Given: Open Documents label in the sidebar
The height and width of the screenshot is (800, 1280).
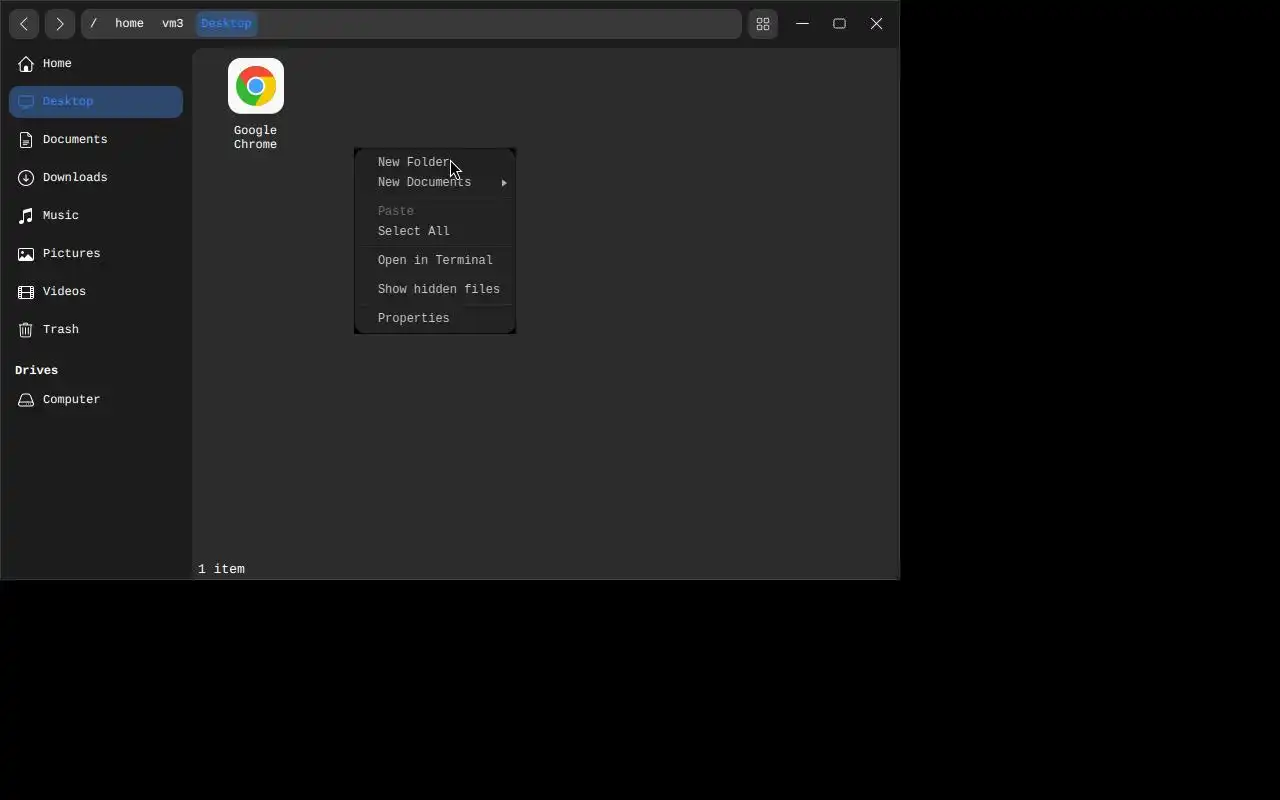Looking at the screenshot, I should coord(75,140).
